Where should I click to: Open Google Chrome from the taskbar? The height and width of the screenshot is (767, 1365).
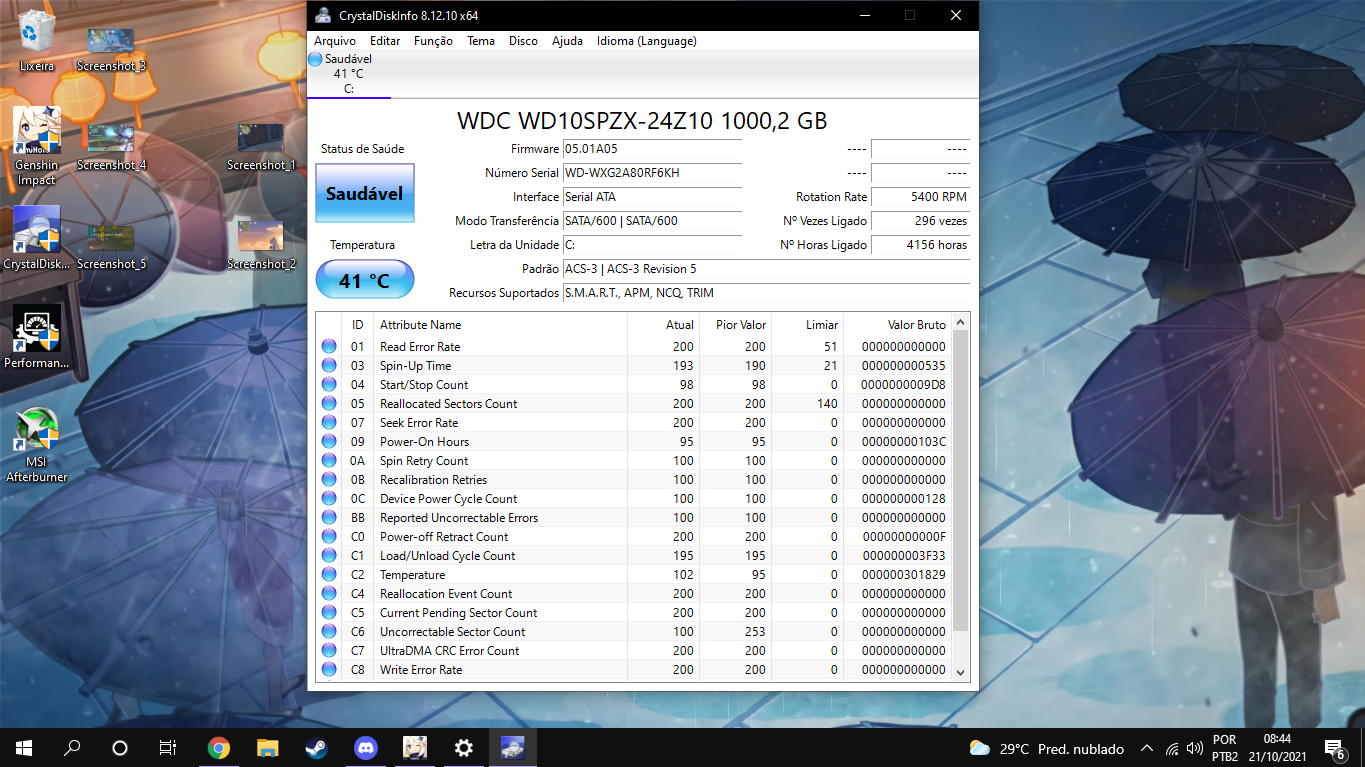coord(218,747)
